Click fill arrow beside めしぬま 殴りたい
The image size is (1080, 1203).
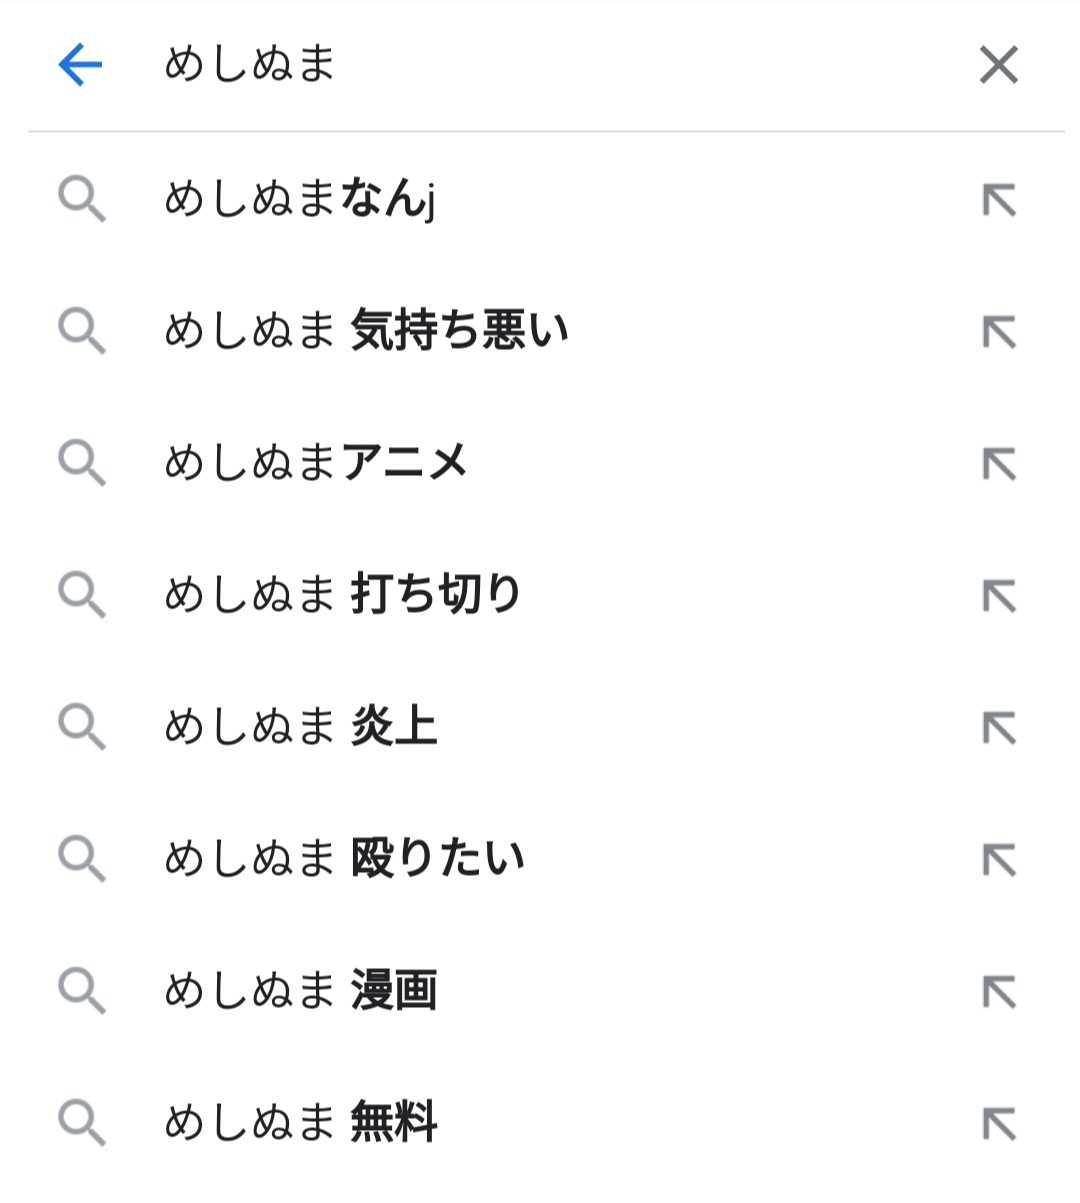click(999, 860)
